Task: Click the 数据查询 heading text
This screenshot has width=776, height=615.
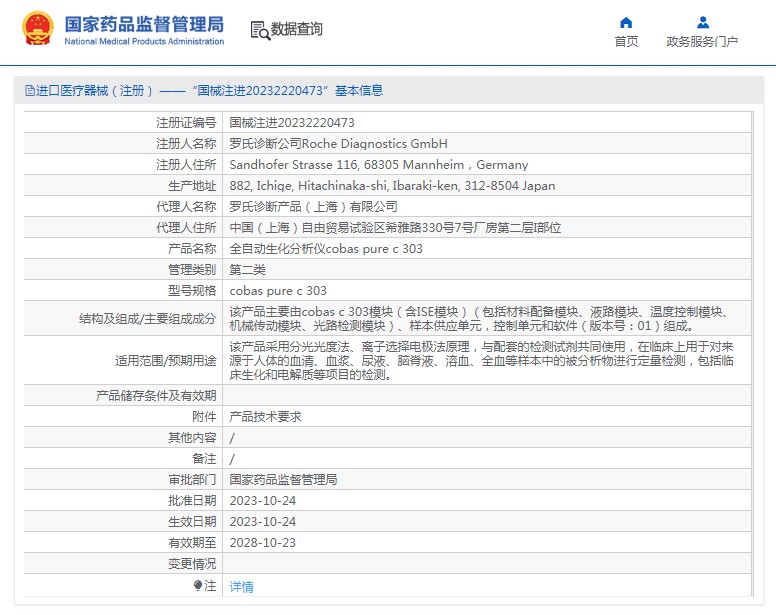Action: pos(296,29)
